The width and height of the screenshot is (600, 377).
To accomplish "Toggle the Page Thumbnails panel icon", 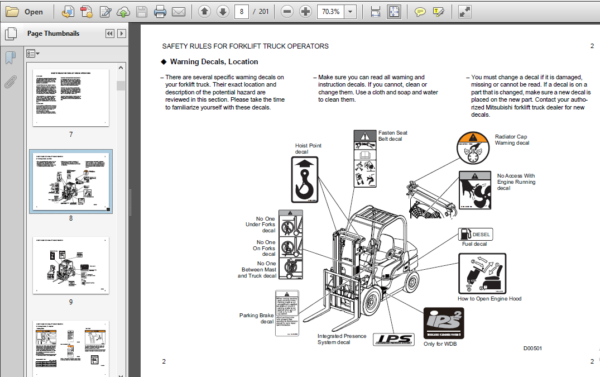I will coord(11,34).
